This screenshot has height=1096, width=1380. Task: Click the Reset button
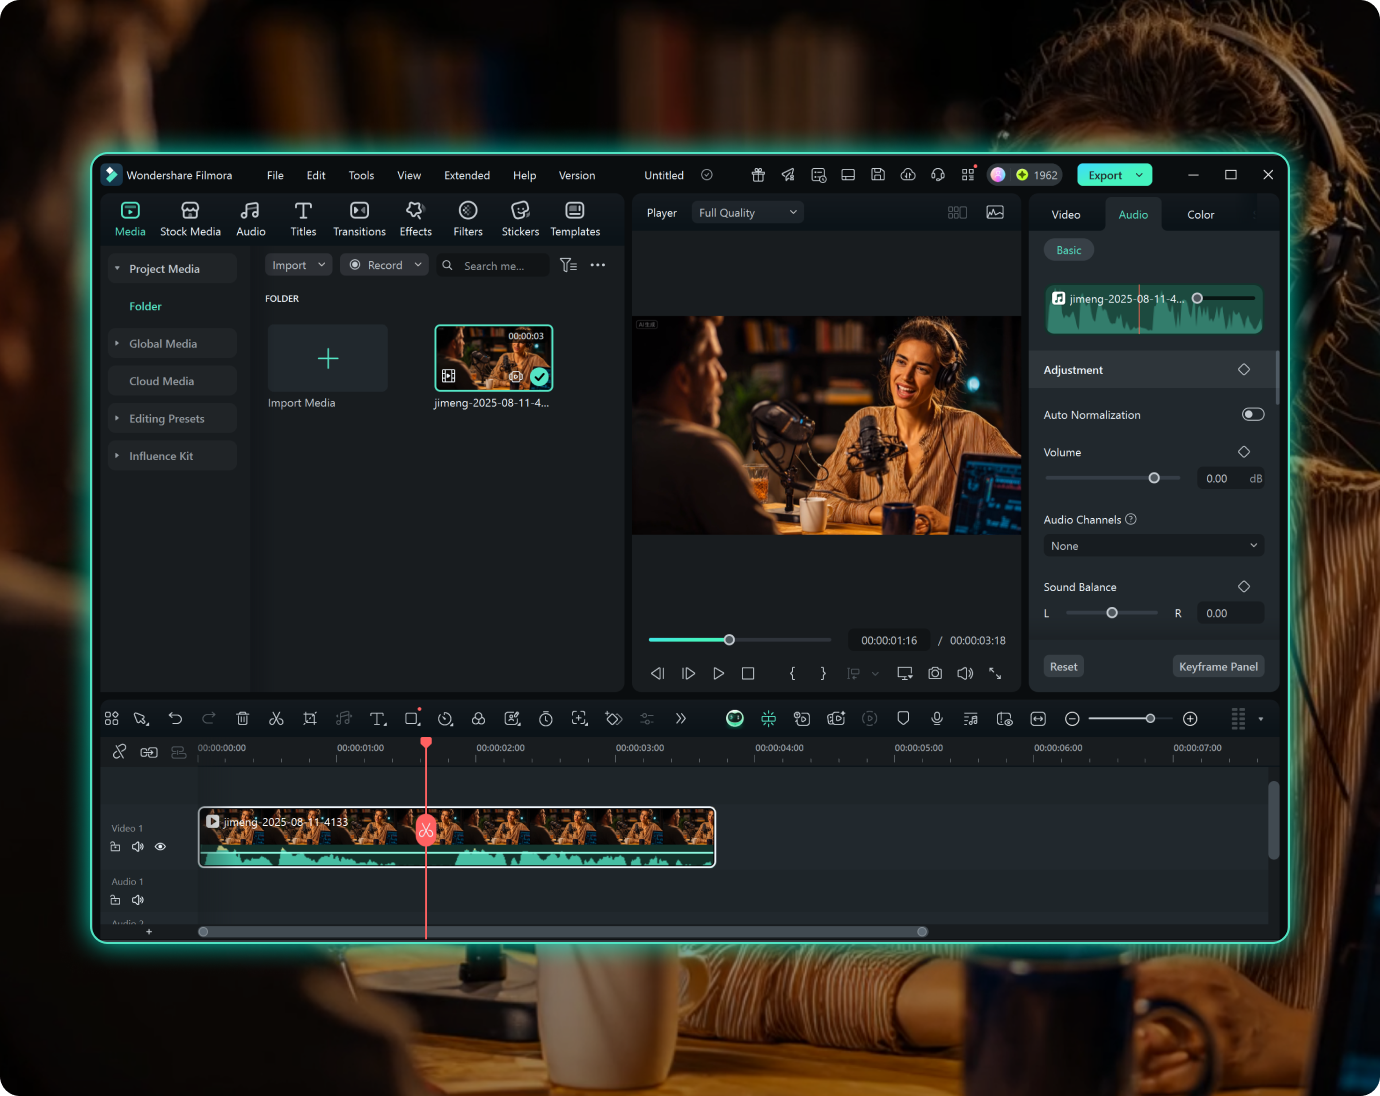click(1063, 666)
